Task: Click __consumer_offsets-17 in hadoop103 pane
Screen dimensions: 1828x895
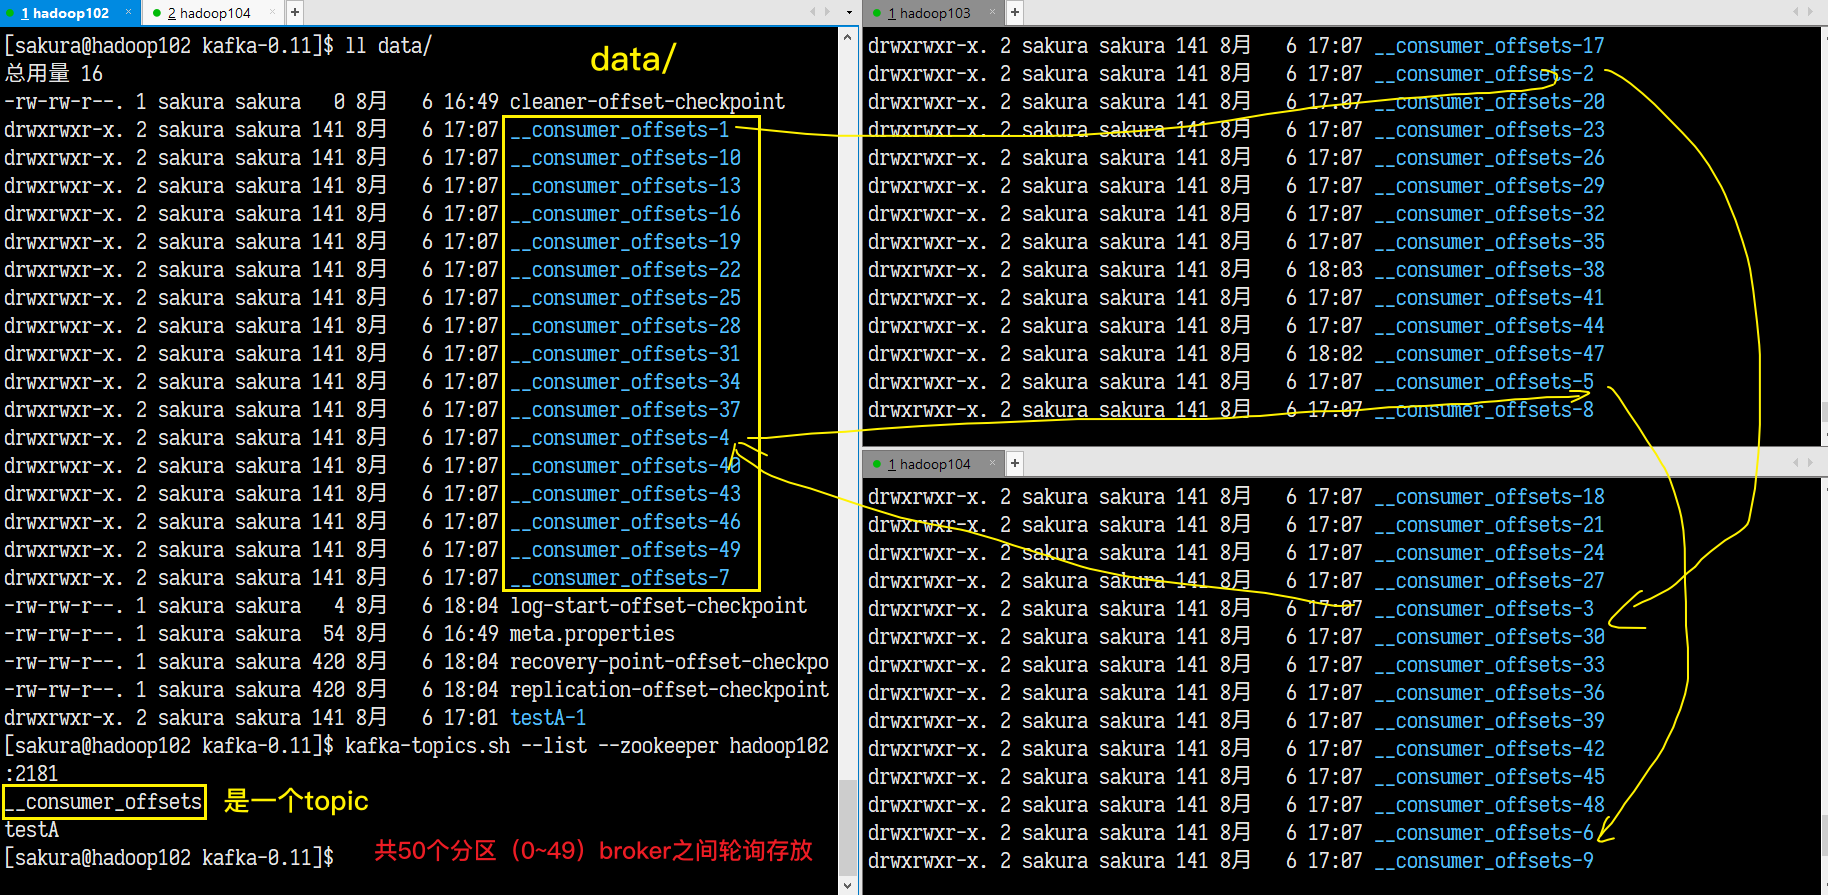Action: click(x=1489, y=46)
